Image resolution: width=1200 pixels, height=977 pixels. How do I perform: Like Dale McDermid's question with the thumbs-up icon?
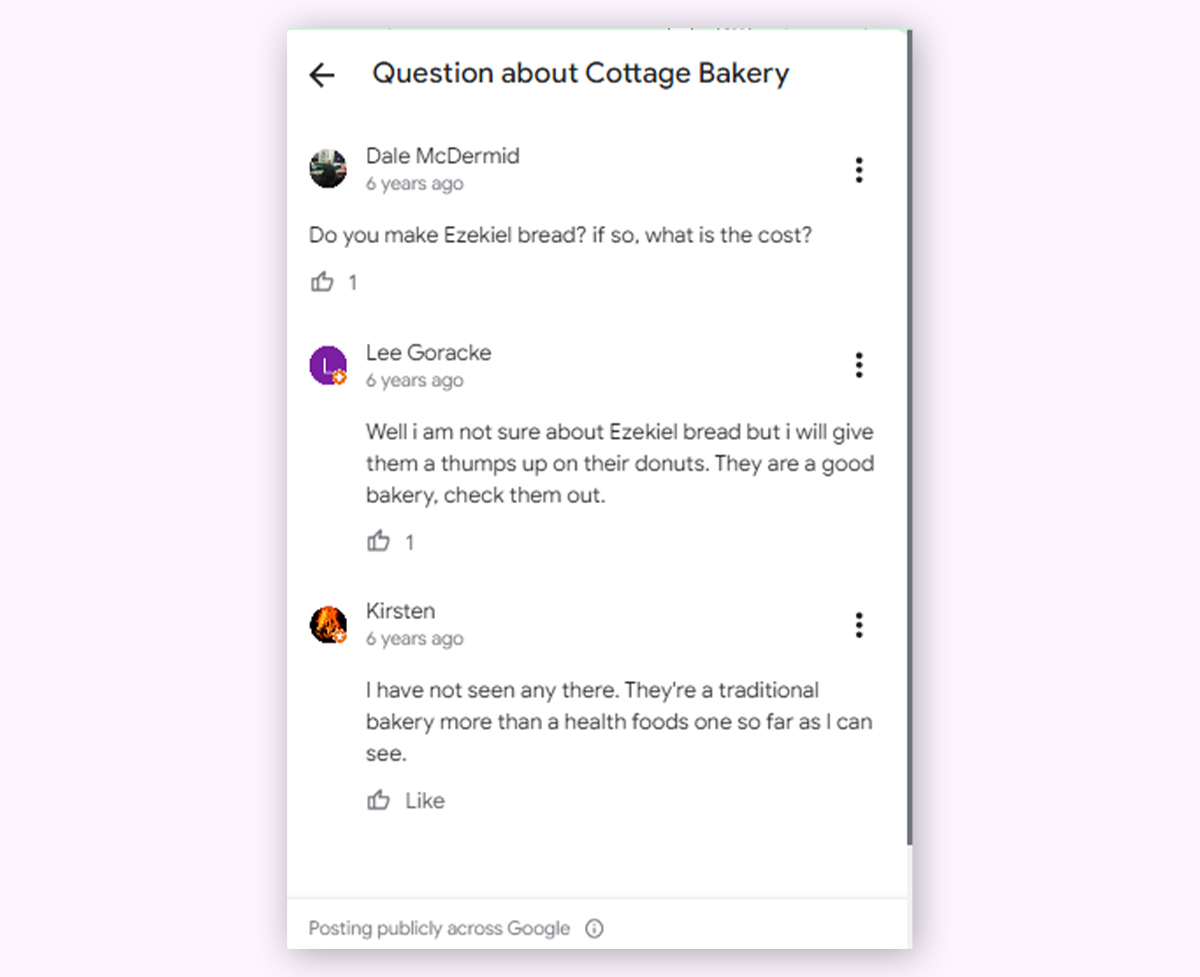tap(321, 282)
